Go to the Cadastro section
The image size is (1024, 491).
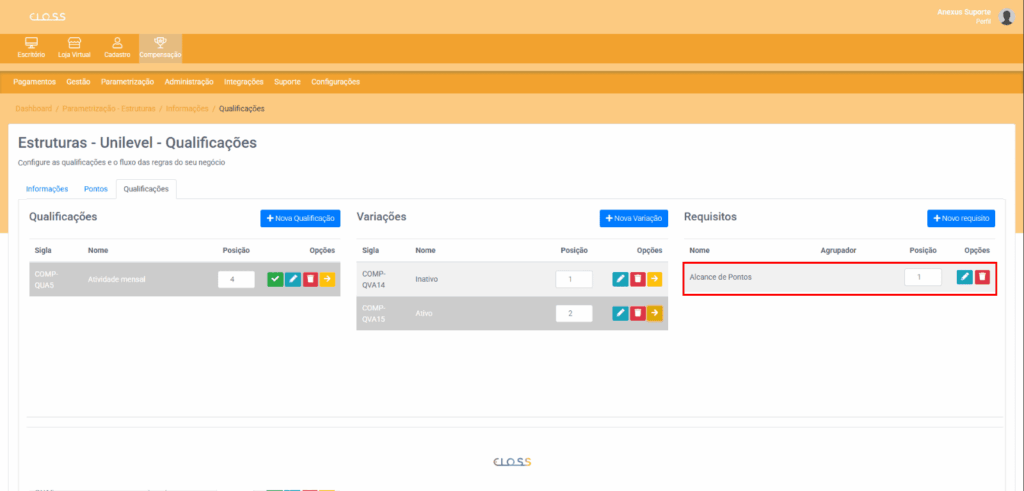click(x=117, y=47)
